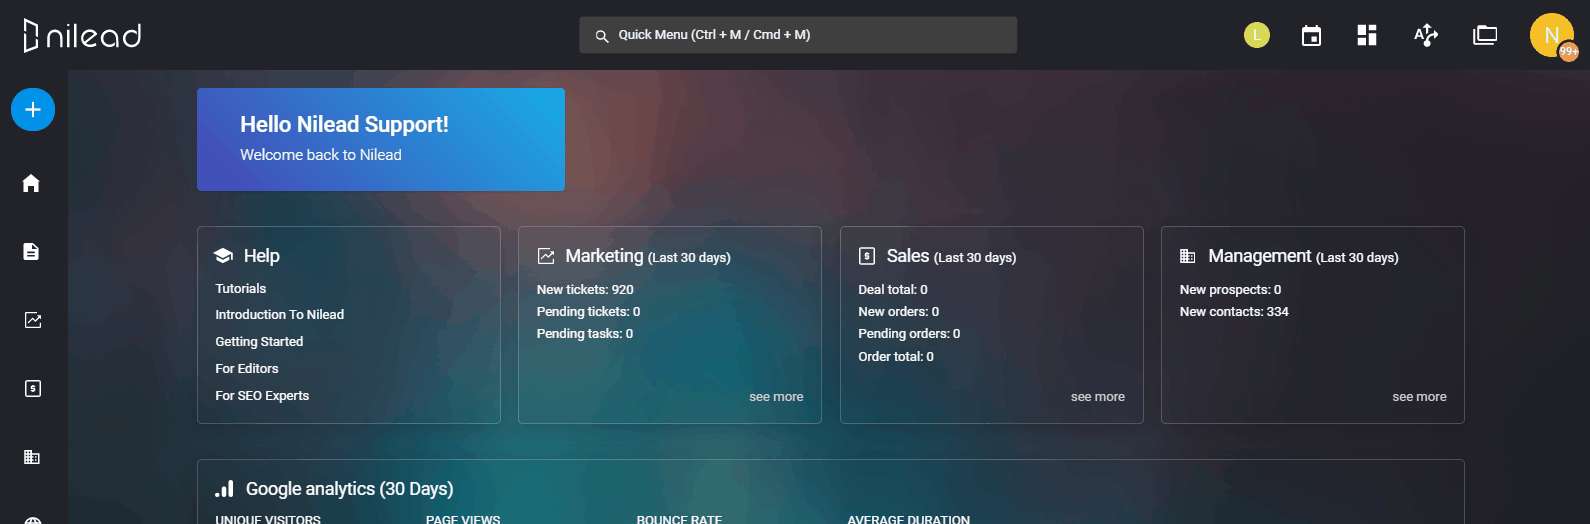Click Pending orders: 0 text

coord(909,333)
